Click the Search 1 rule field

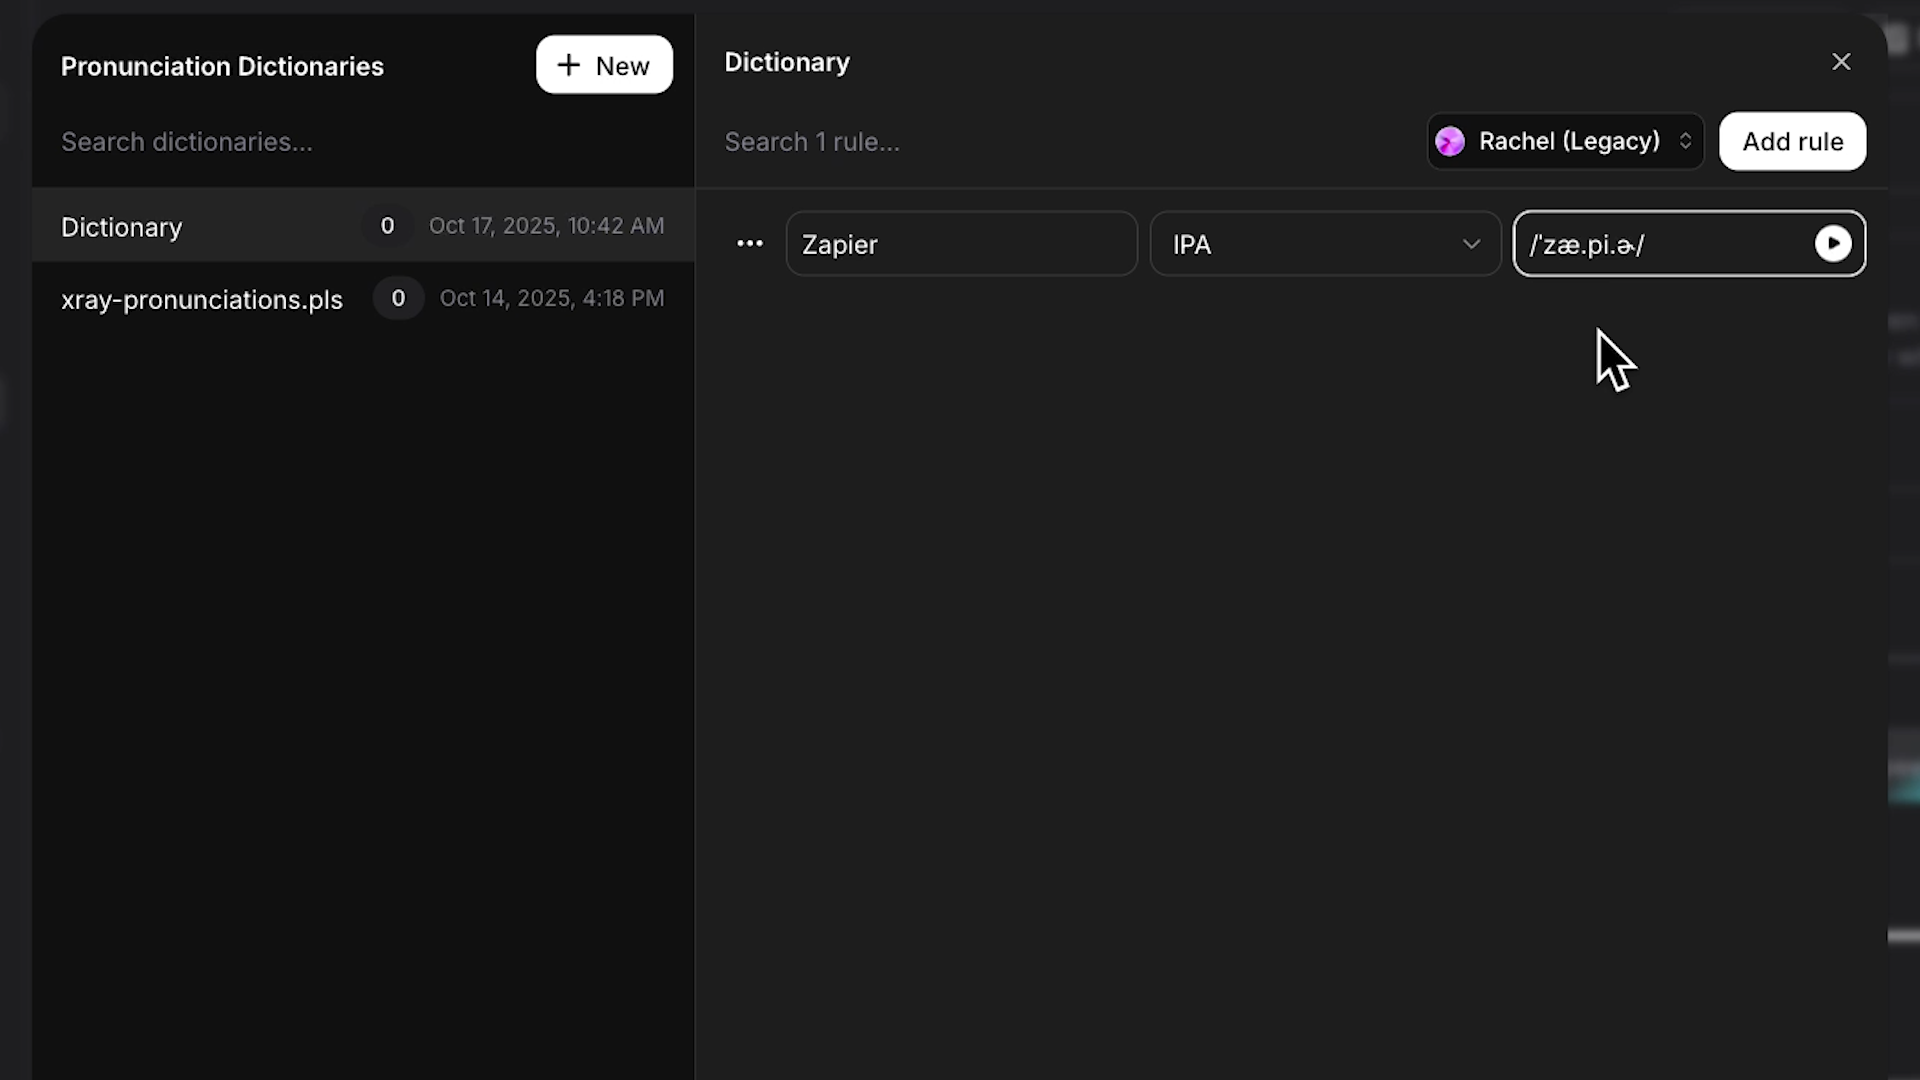[812, 141]
